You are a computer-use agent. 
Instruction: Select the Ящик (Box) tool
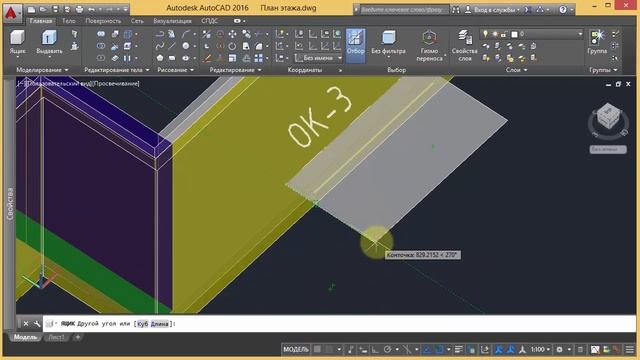tap(18, 42)
